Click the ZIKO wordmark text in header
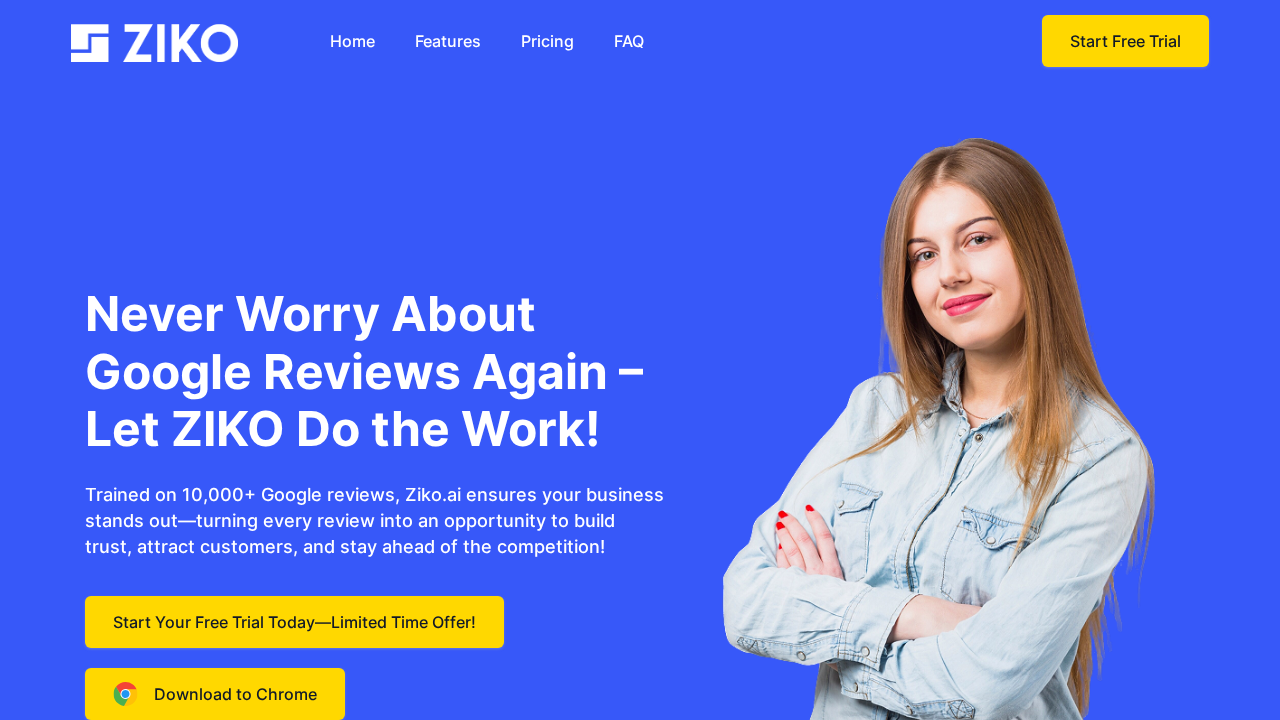 click(x=181, y=43)
